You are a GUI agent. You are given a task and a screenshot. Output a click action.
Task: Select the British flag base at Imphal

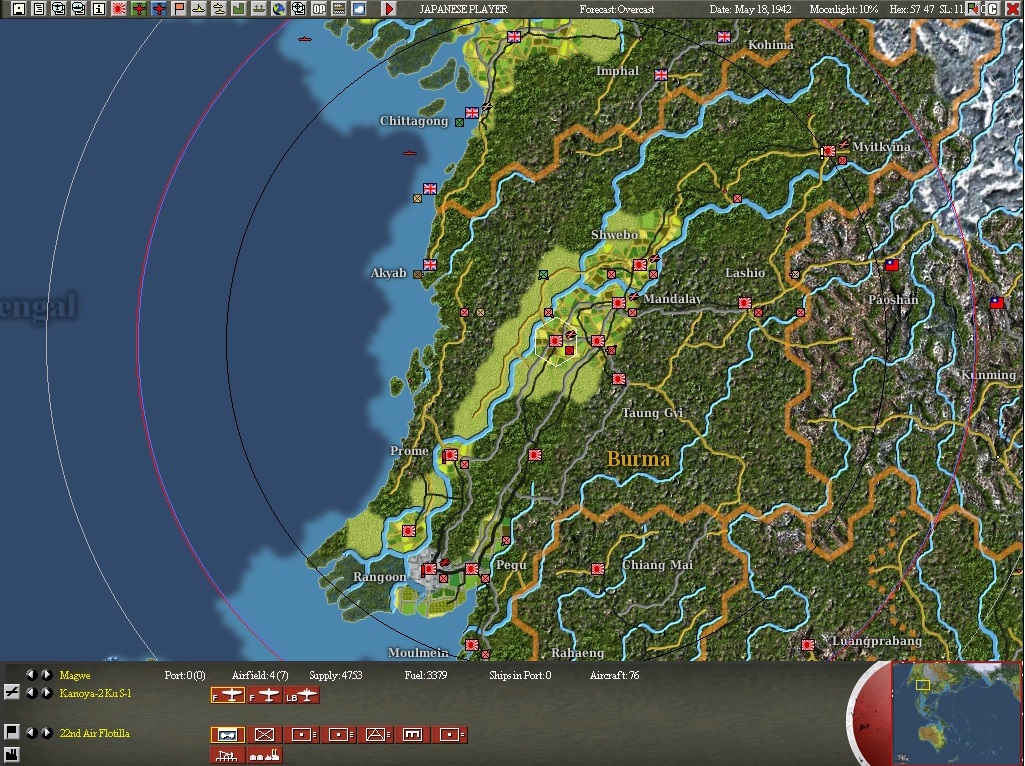tap(661, 75)
